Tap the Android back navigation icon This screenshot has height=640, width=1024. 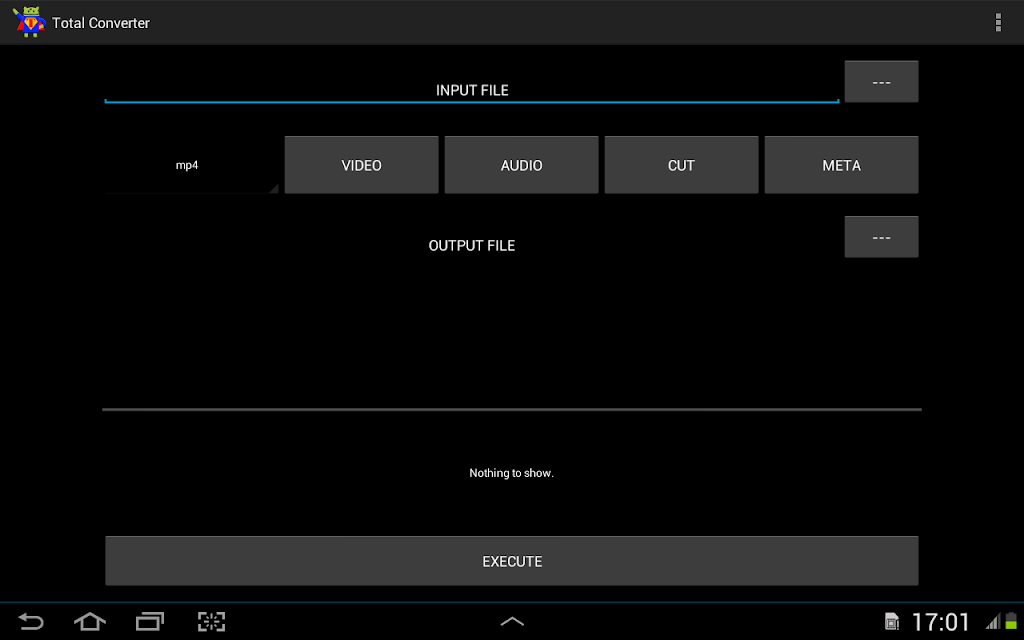tap(30, 621)
